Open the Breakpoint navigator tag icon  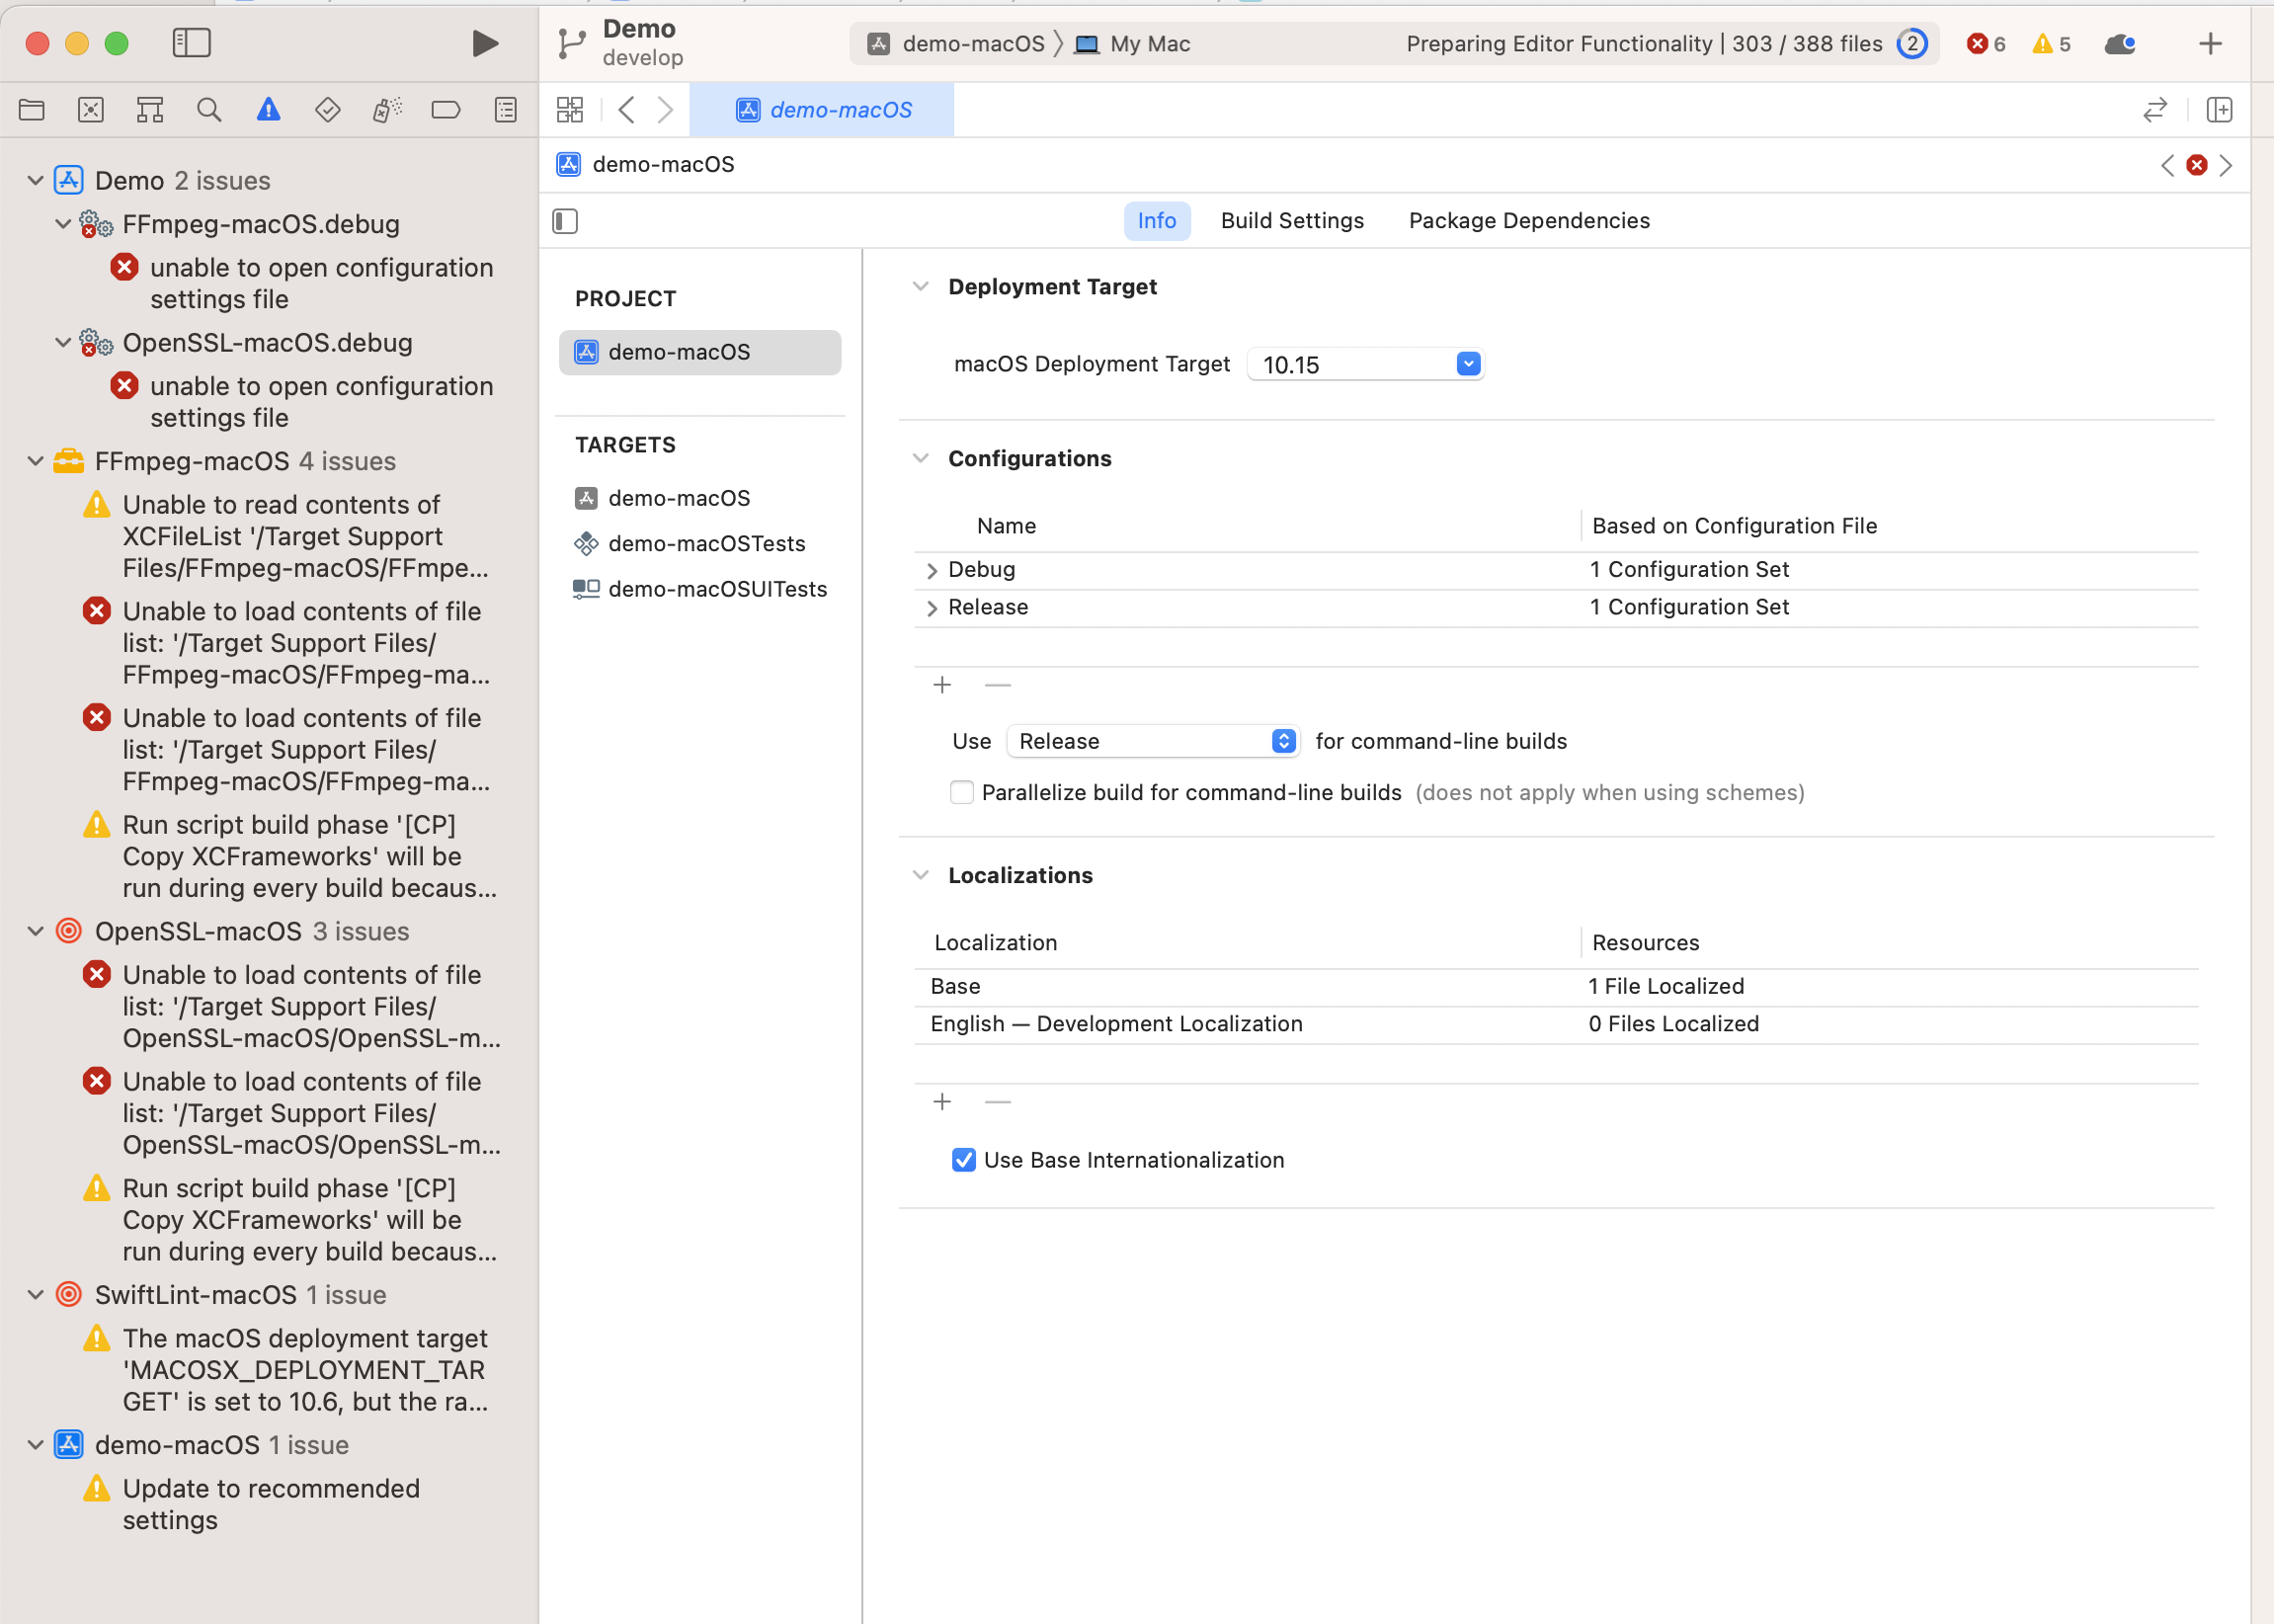click(x=446, y=110)
